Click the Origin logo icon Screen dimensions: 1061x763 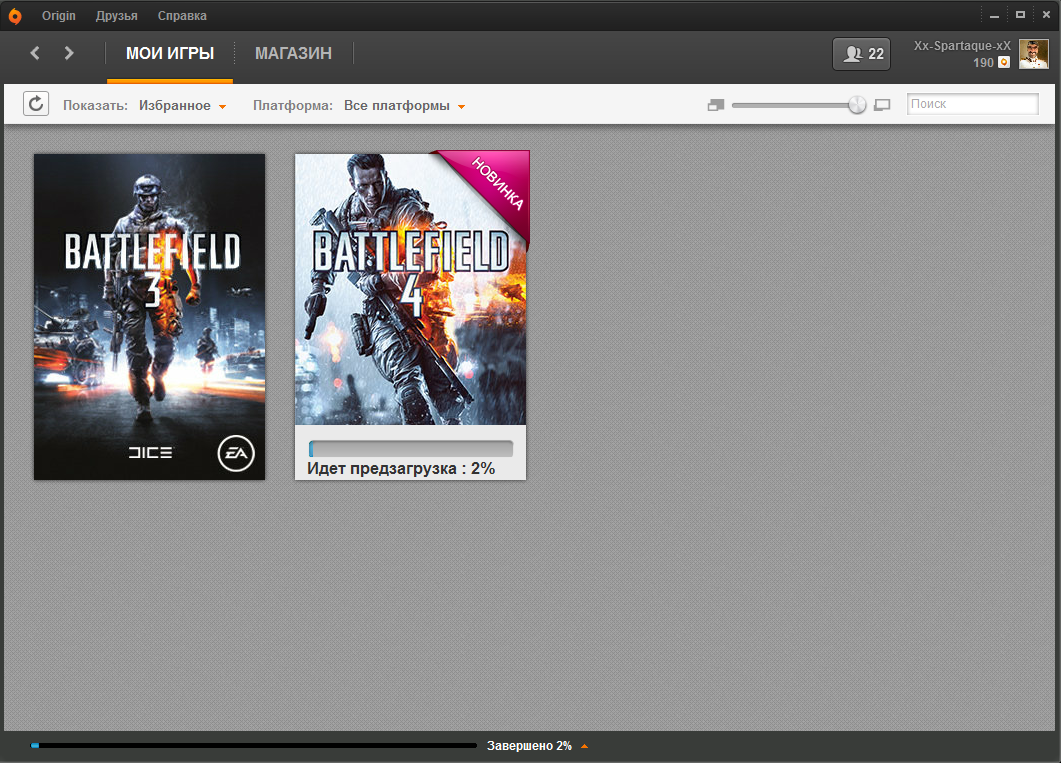point(15,15)
